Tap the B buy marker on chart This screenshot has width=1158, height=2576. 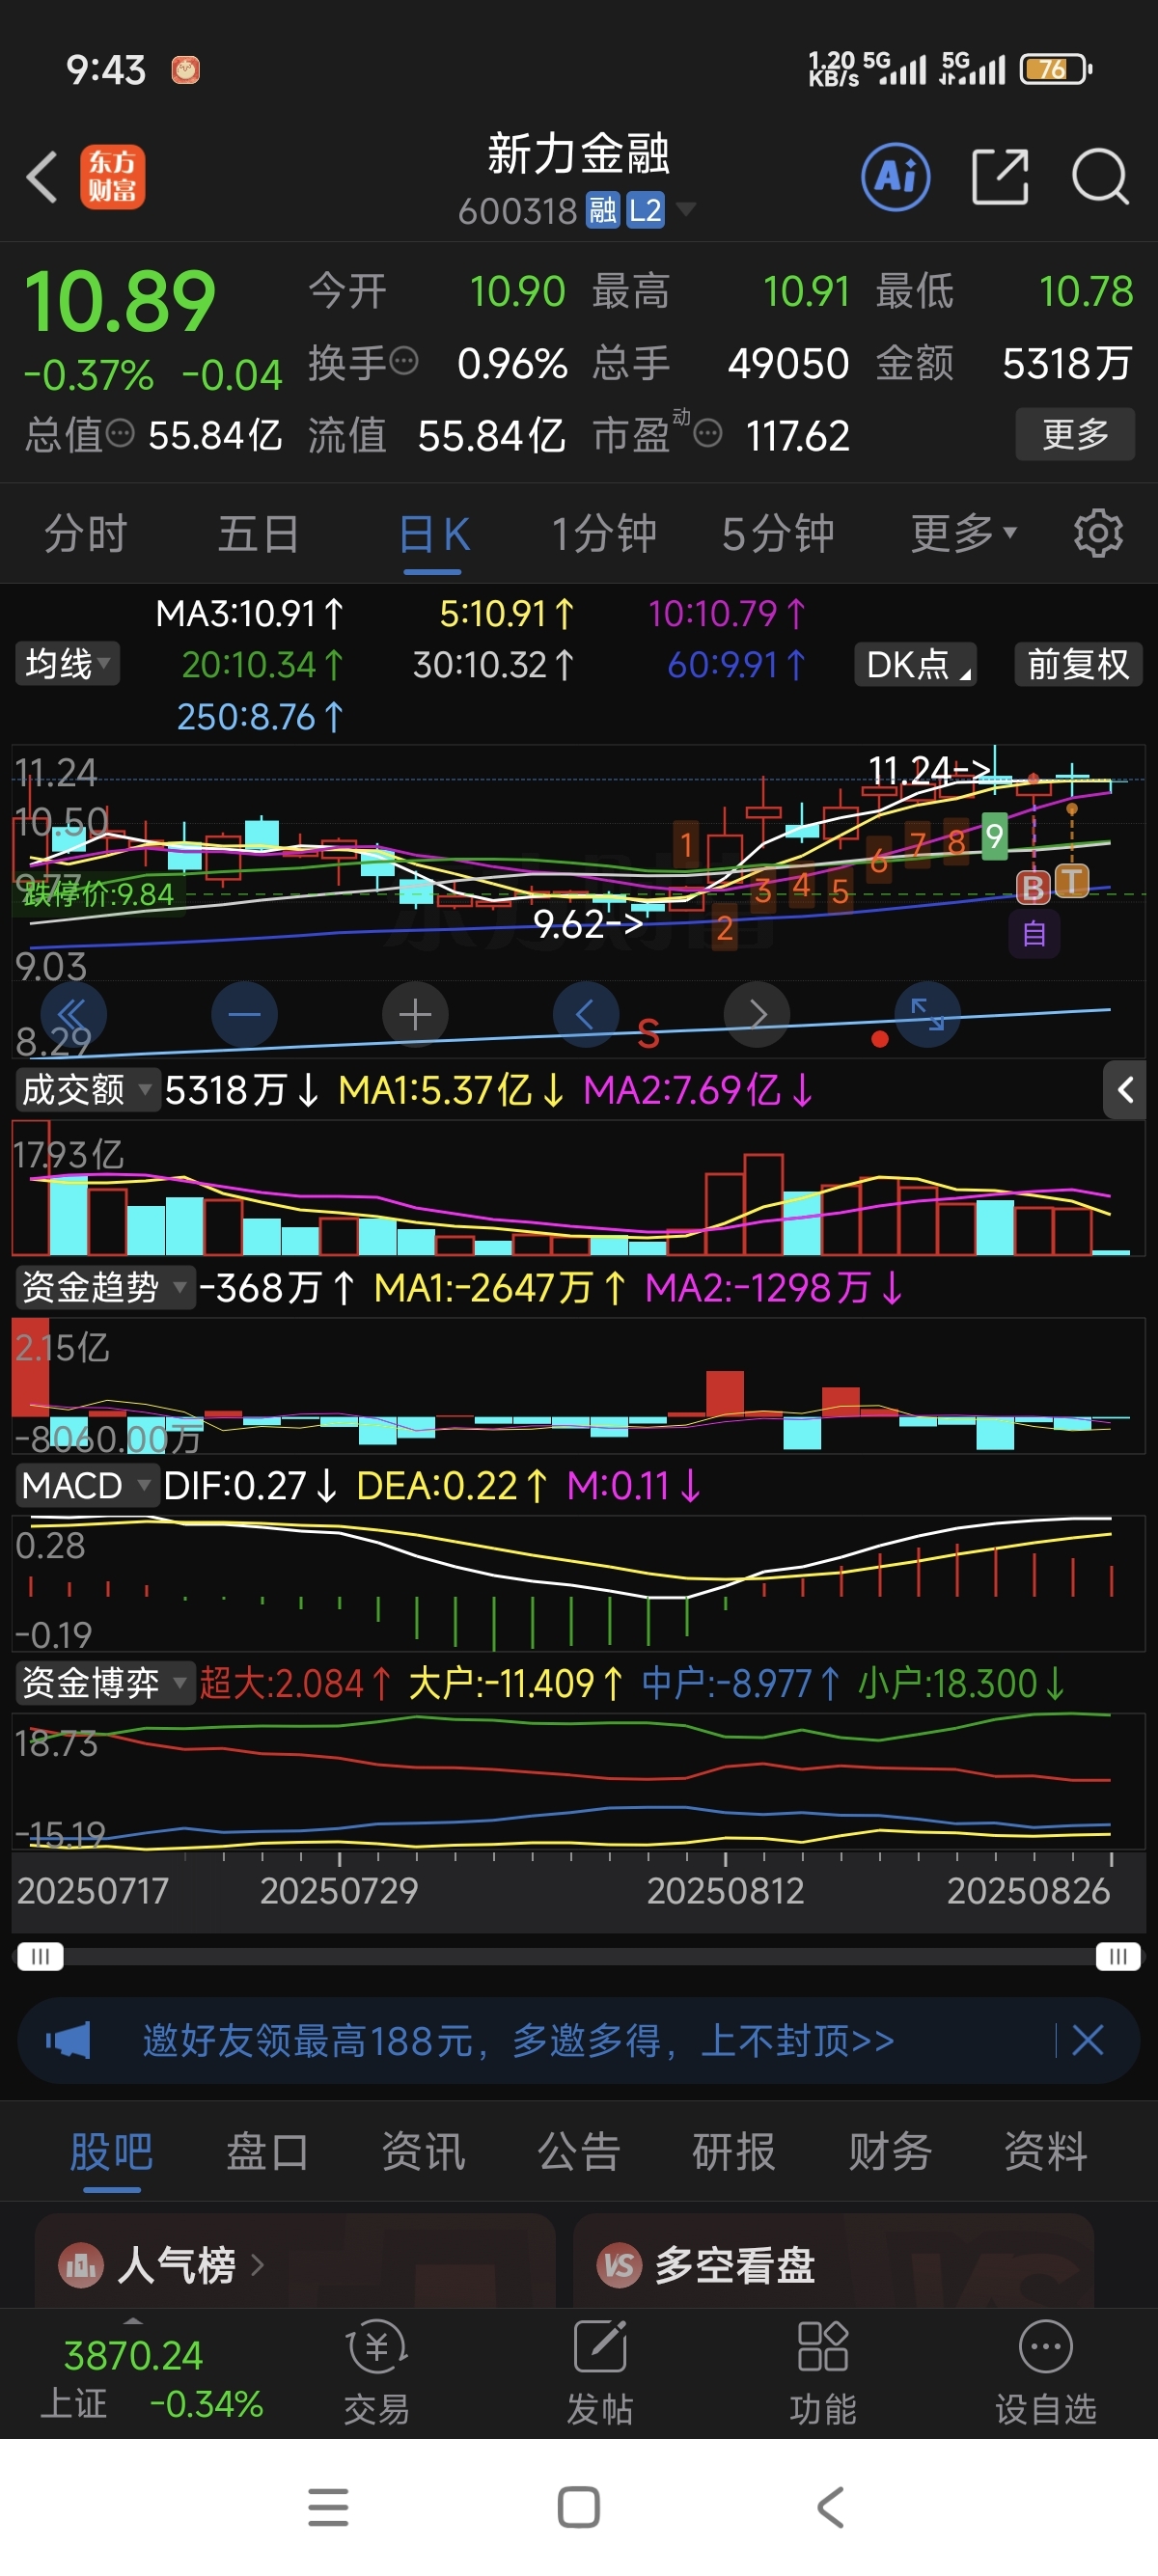tap(1033, 887)
